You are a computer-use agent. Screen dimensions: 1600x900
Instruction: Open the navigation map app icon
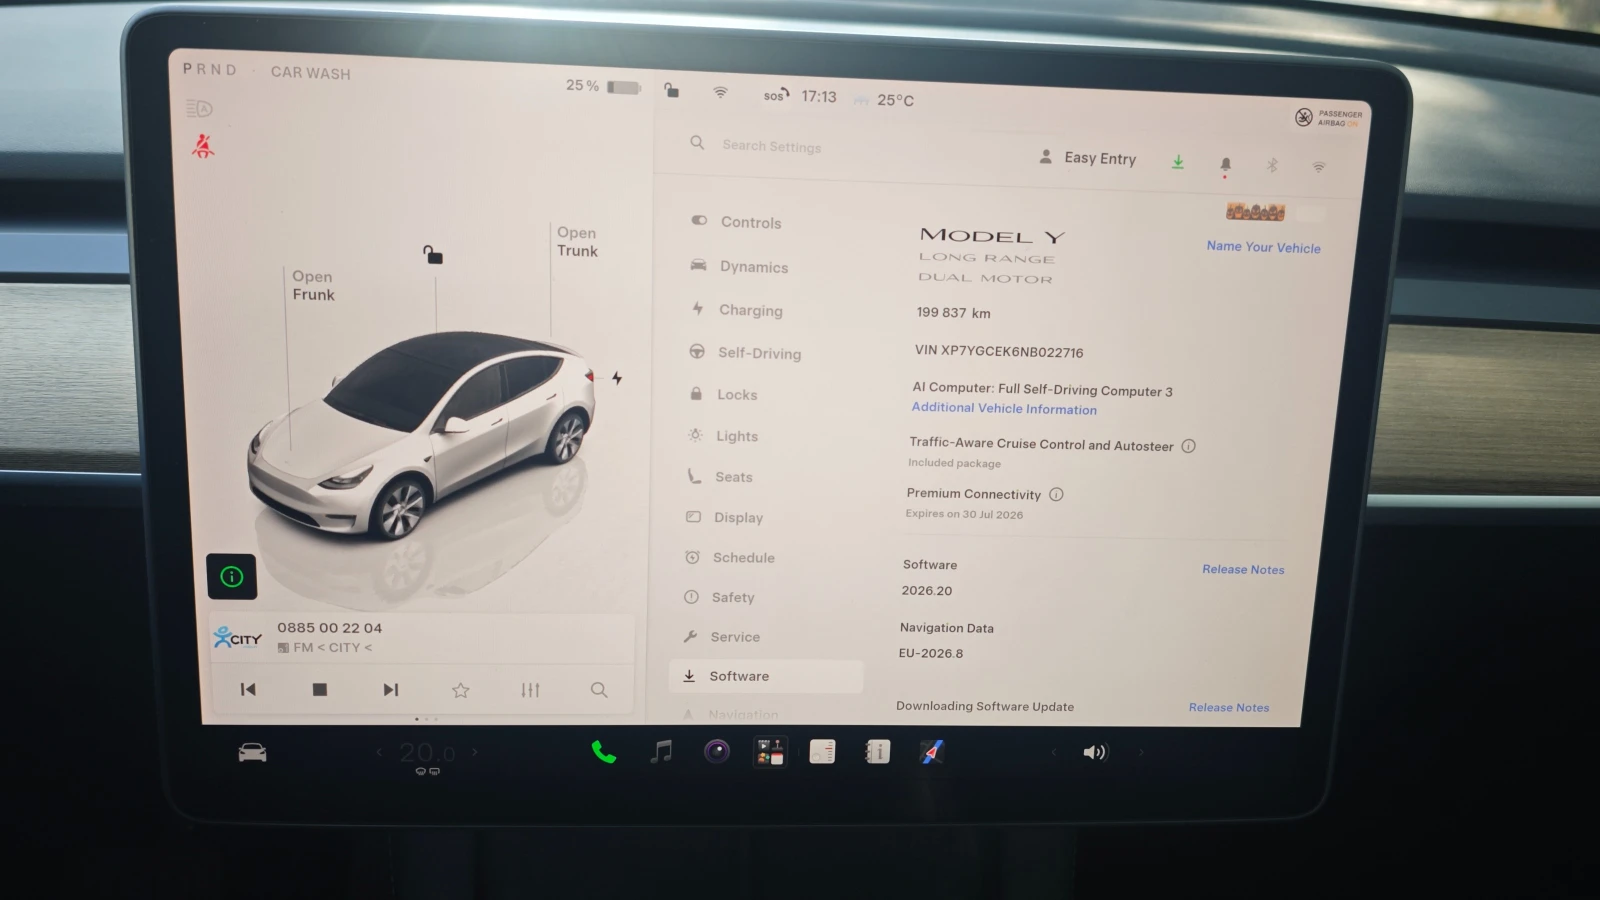[x=931, y=752]
